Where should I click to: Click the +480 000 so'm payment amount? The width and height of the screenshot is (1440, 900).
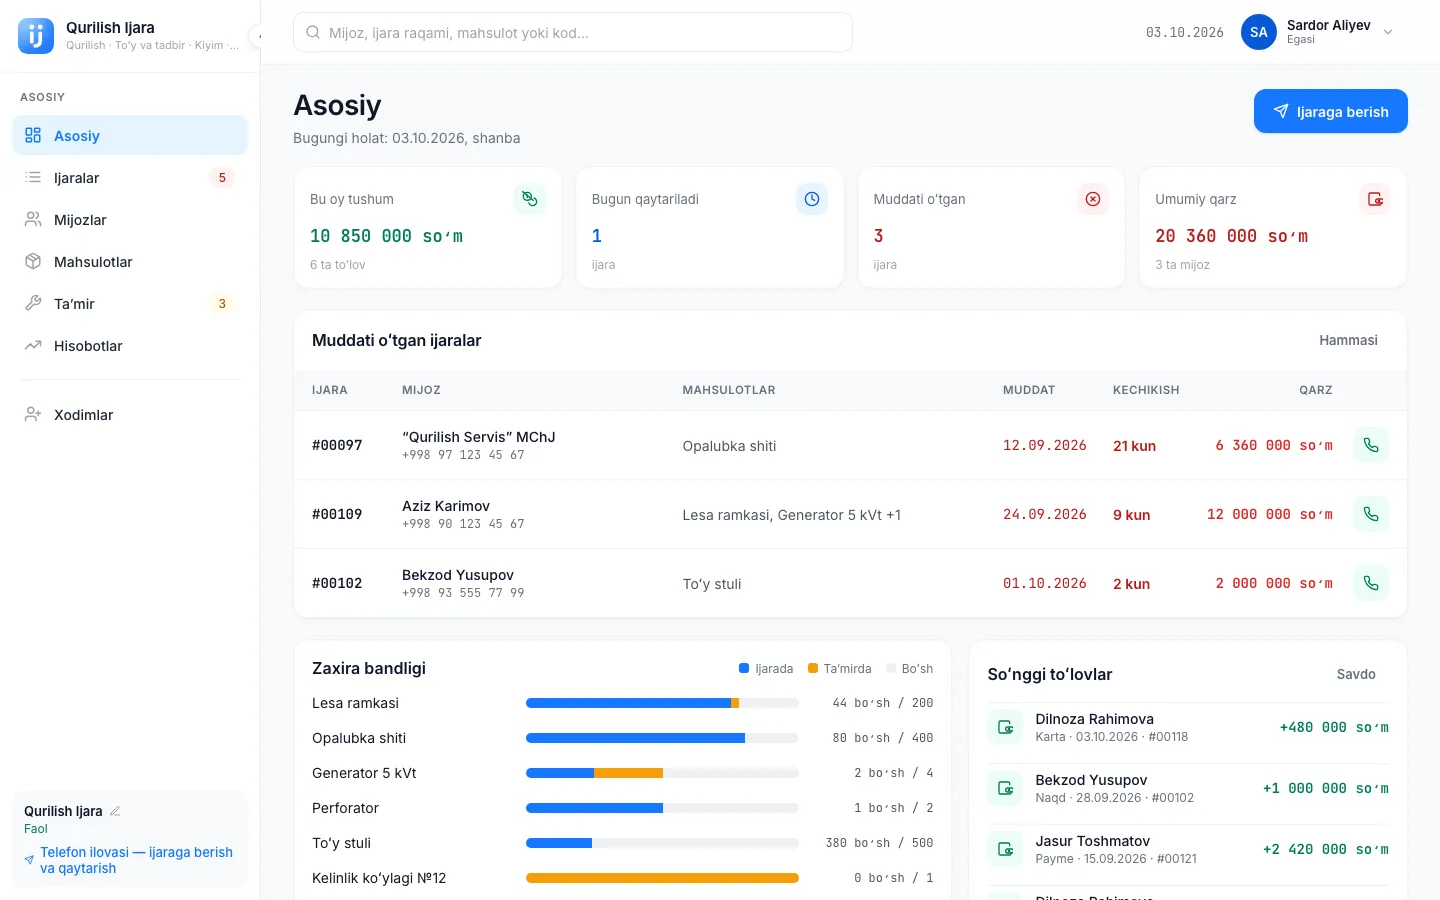[1334, 727]
